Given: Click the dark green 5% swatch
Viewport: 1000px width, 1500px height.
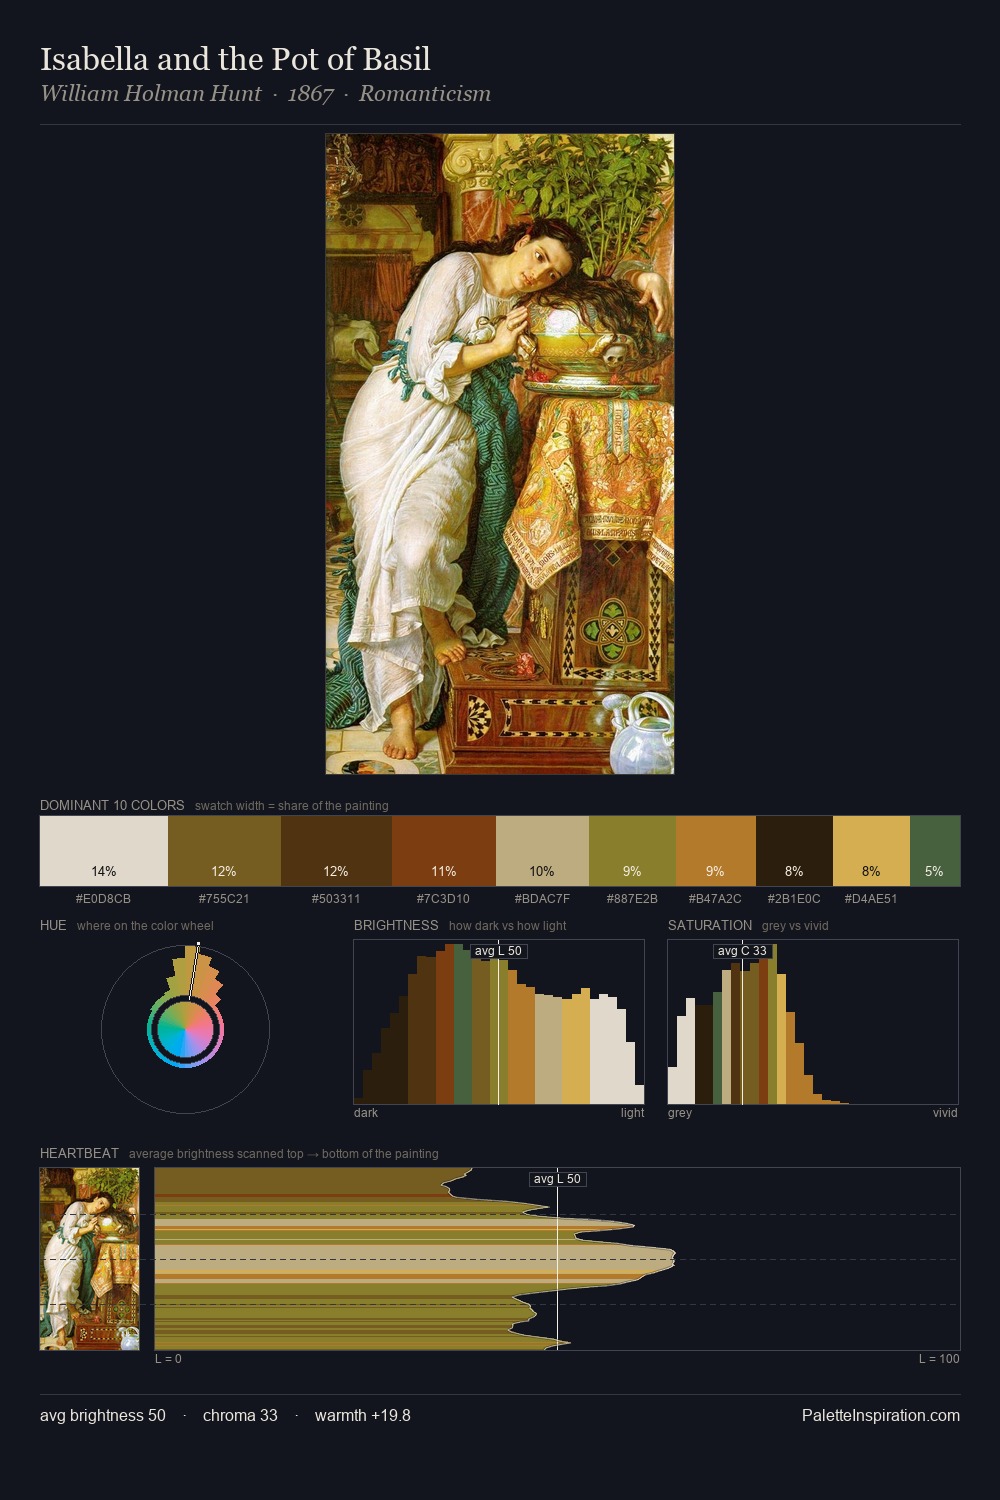Looking at the screenshot, I should (935, 851).
